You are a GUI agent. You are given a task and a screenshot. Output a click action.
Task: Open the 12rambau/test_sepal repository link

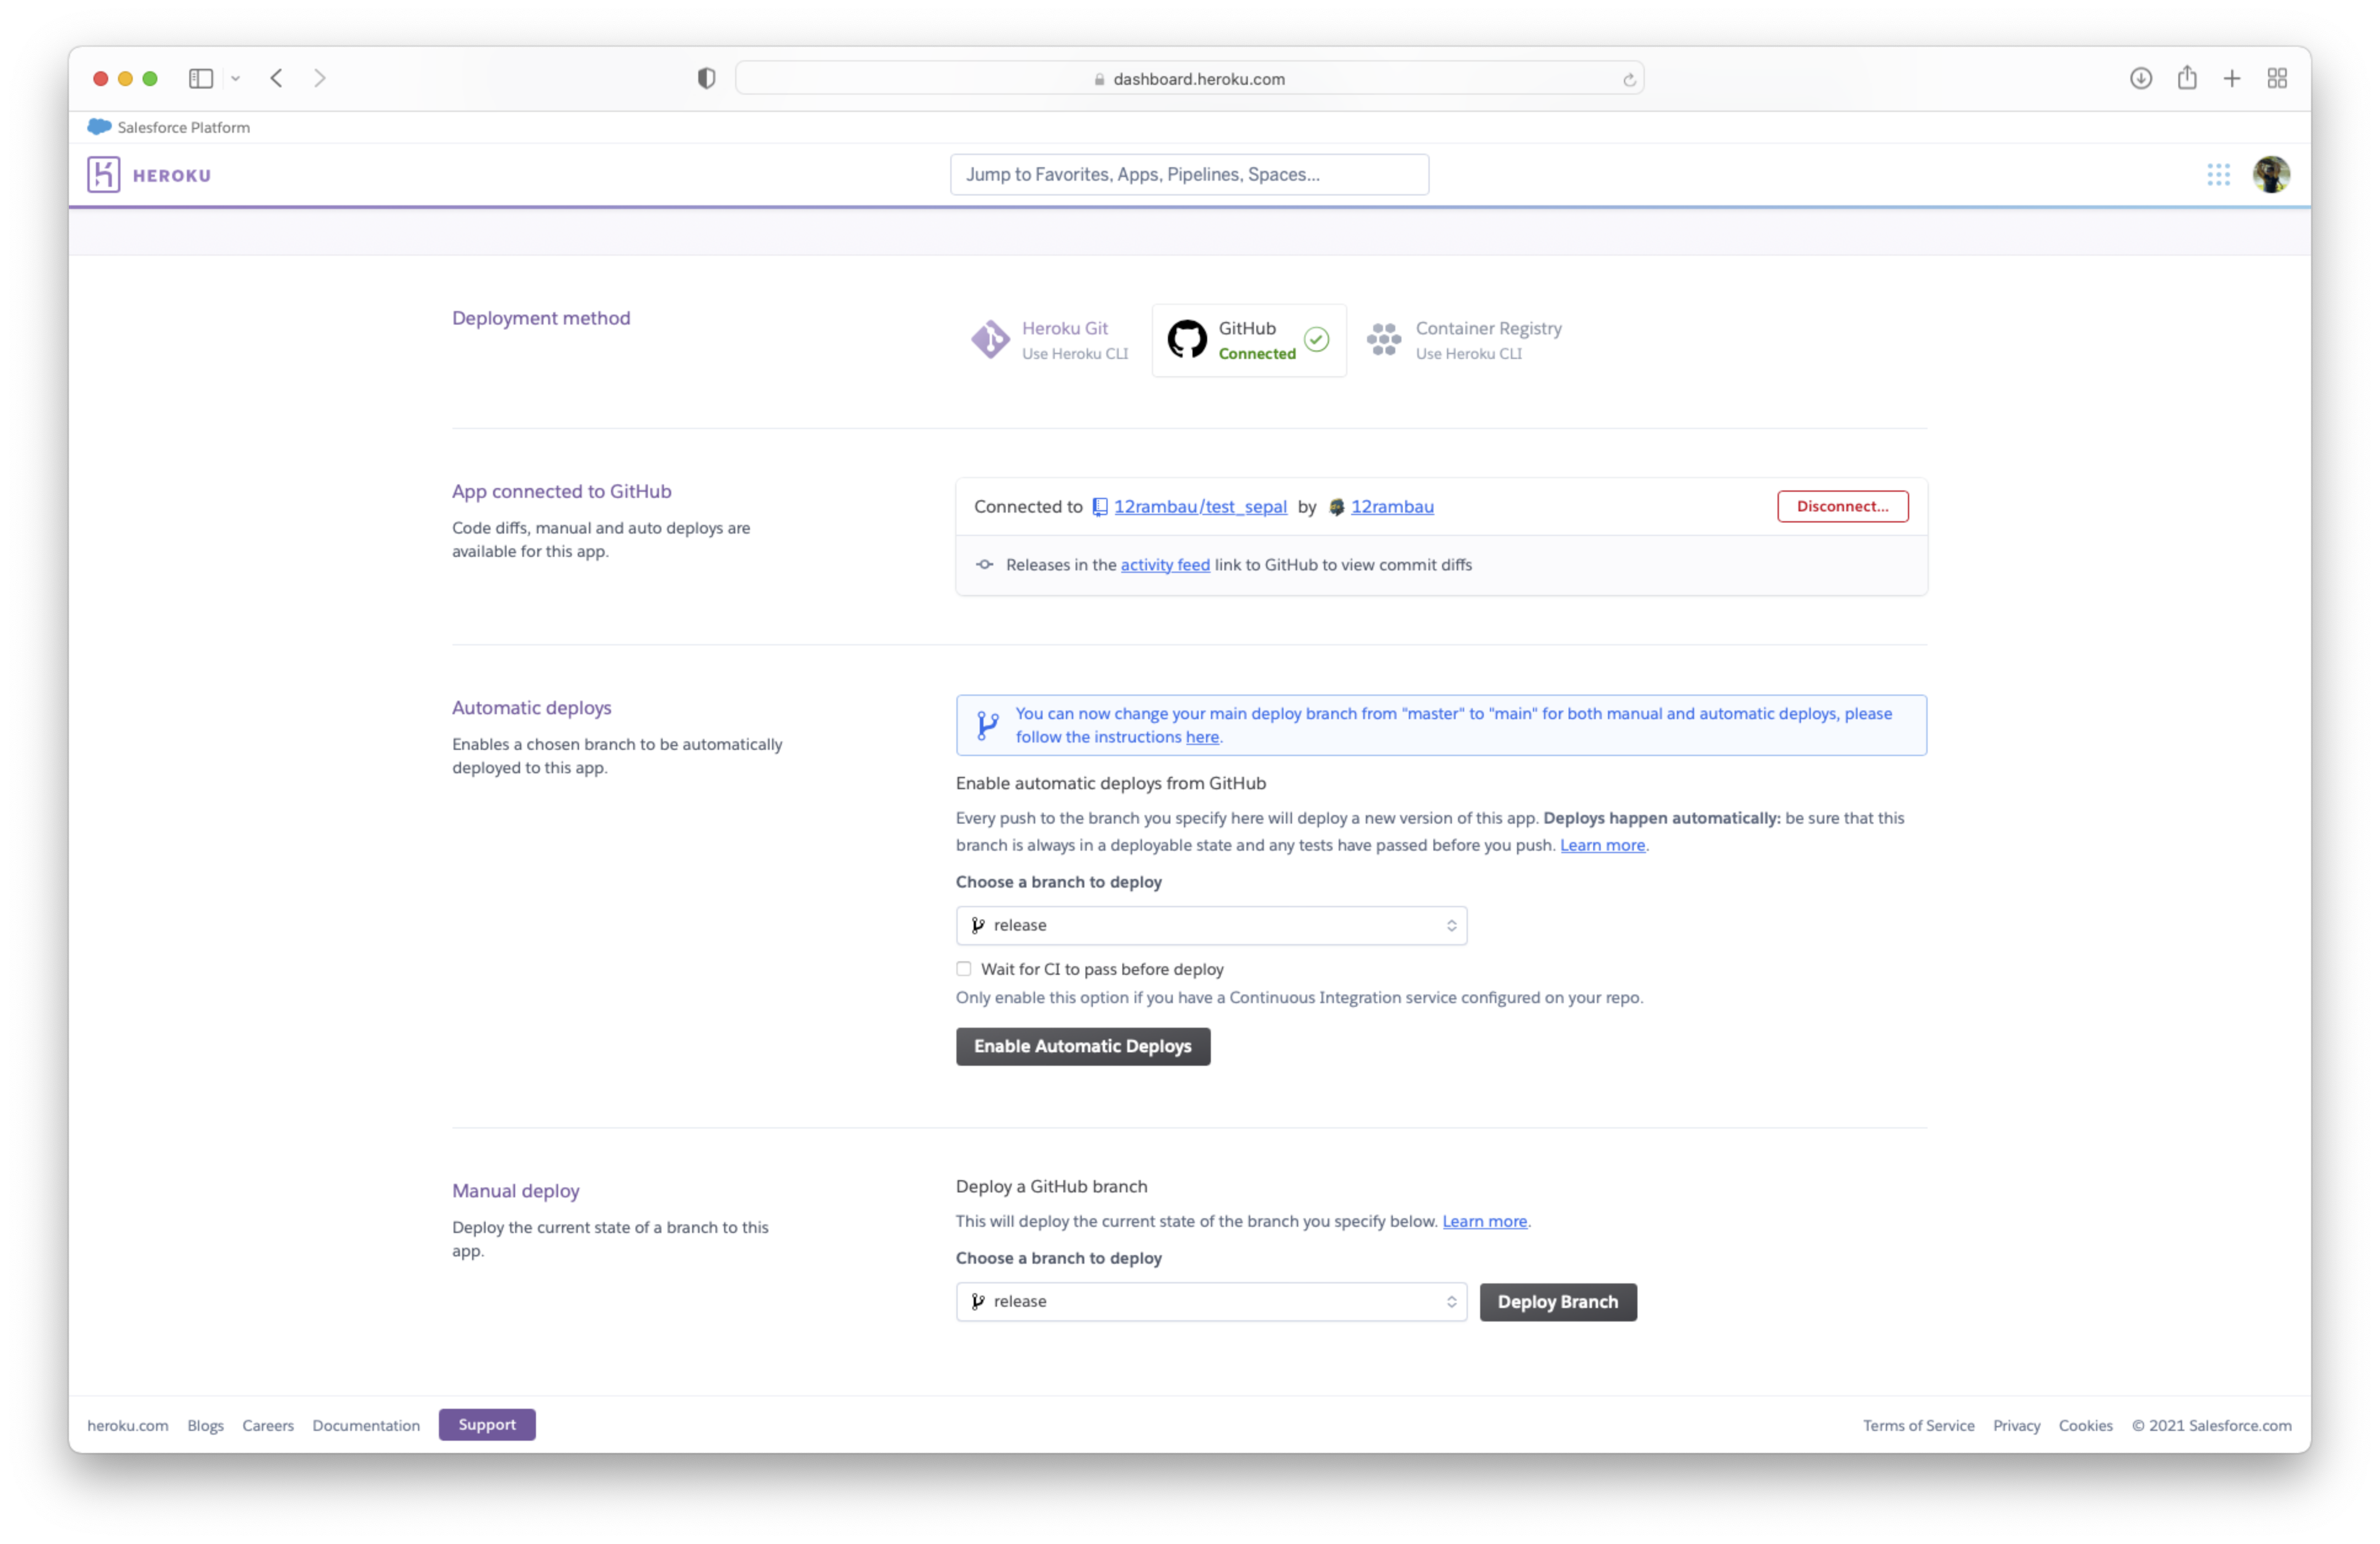1200,507
